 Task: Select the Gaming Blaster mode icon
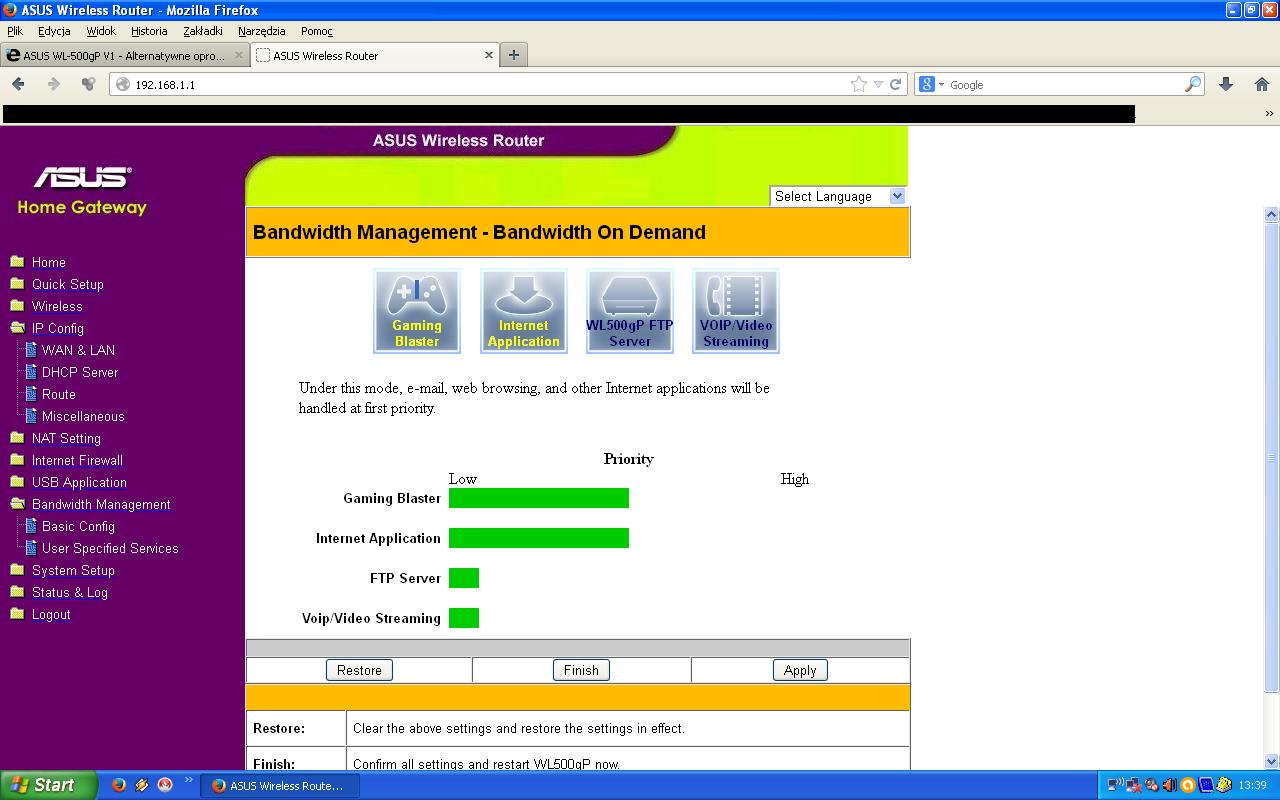(417, 311)
